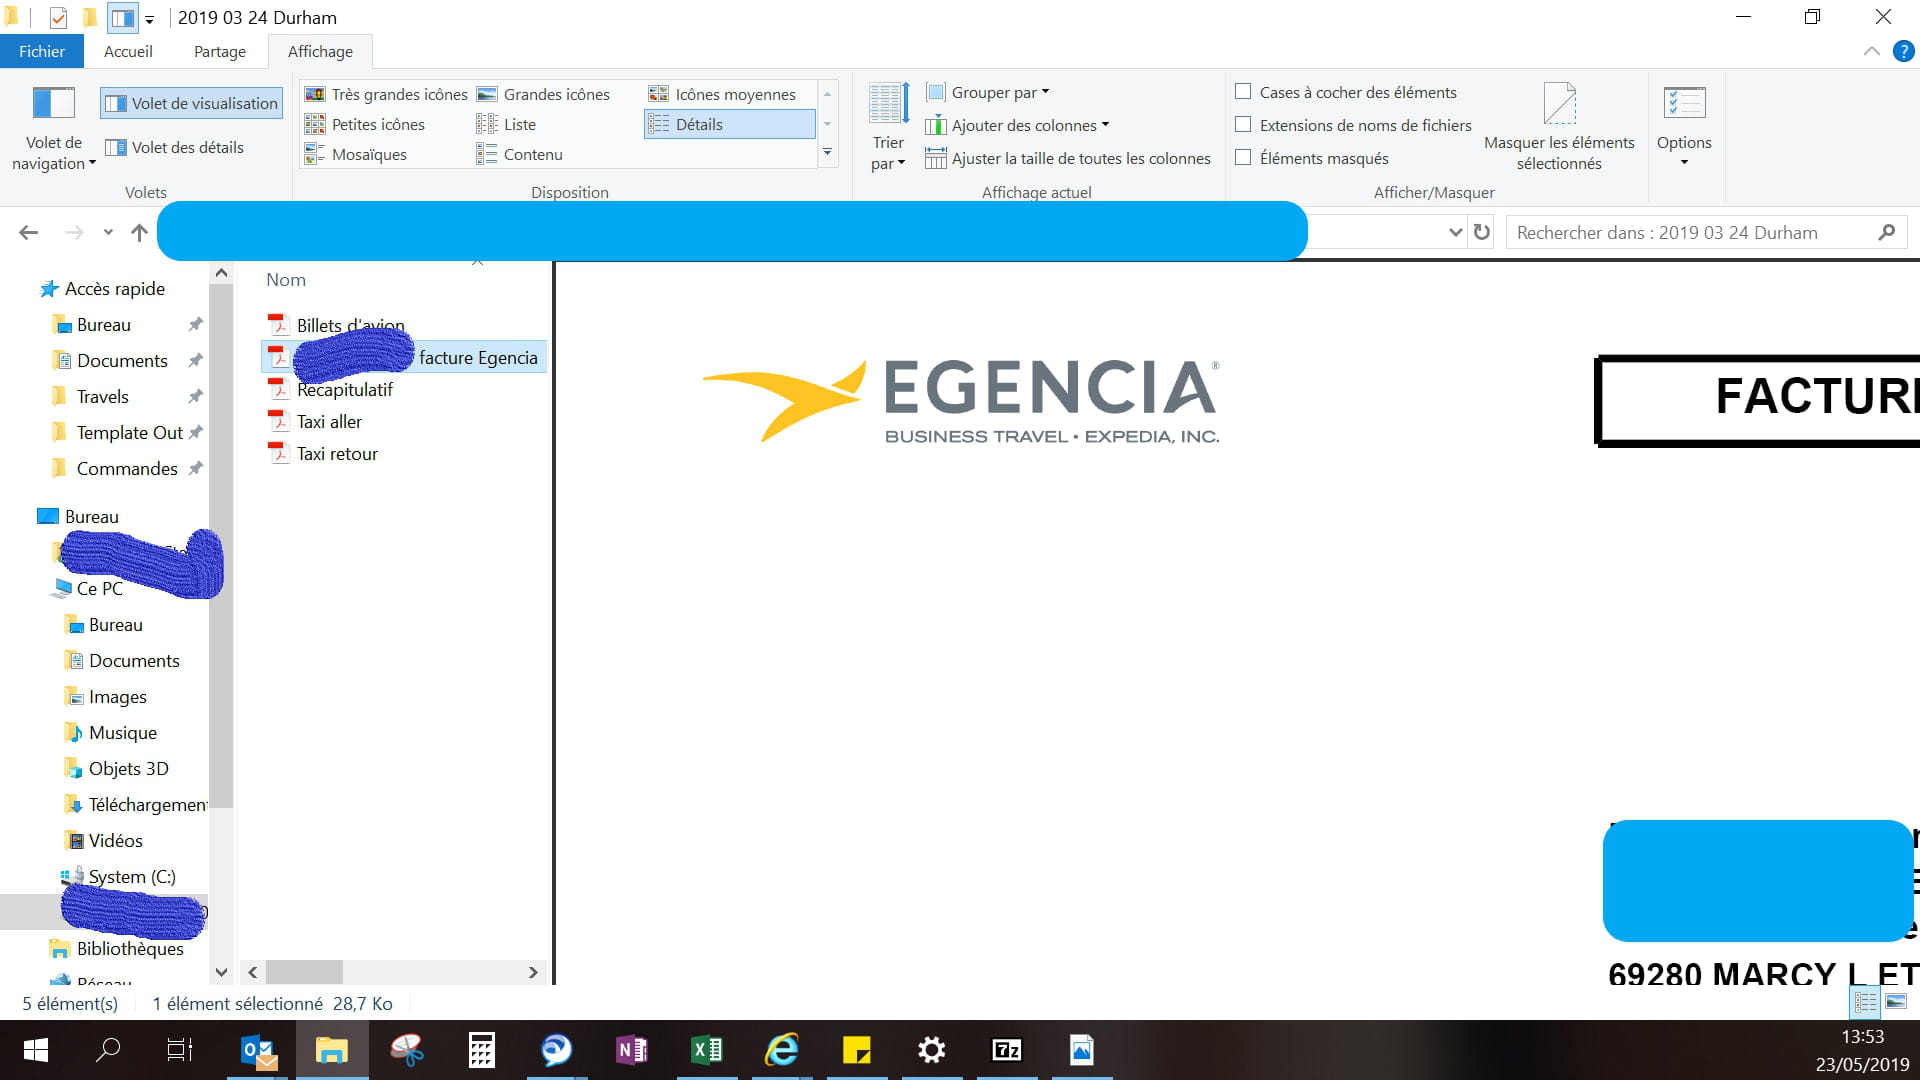
Task: Switch to details view status bar icon
Action: 1865,1001
